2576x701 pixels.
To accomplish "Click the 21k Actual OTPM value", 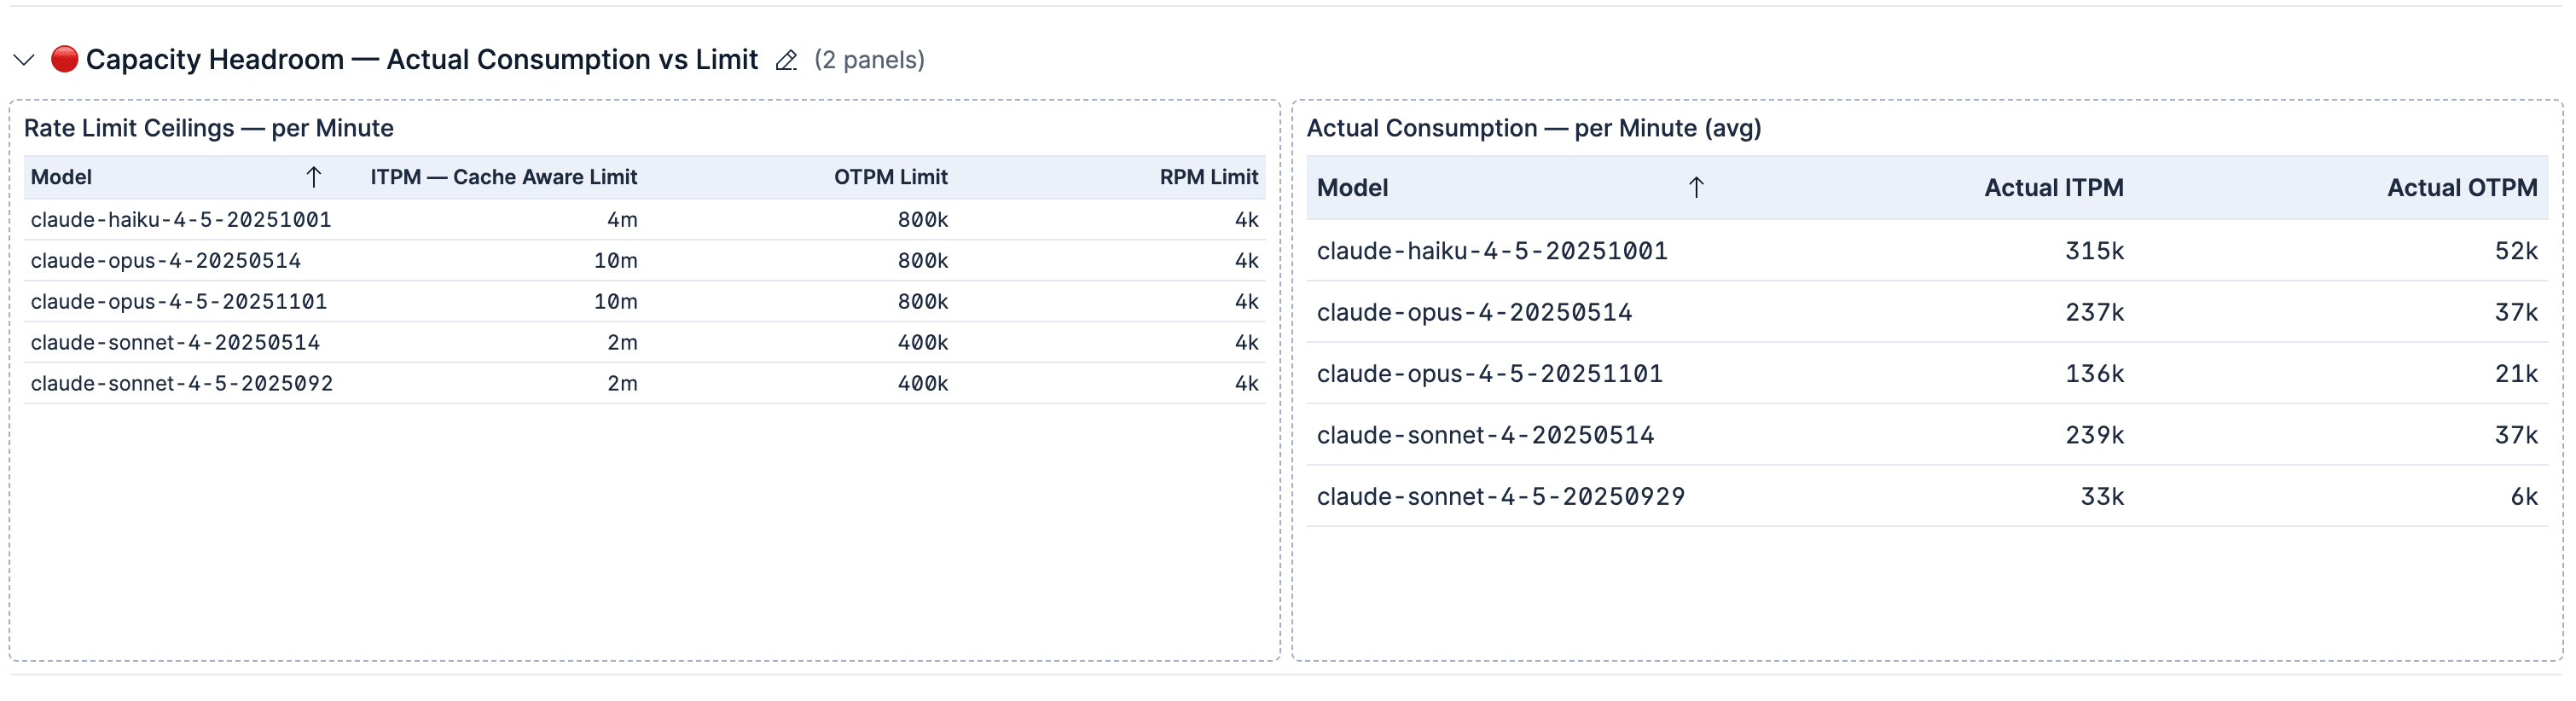I will [x=2516, y=373].
